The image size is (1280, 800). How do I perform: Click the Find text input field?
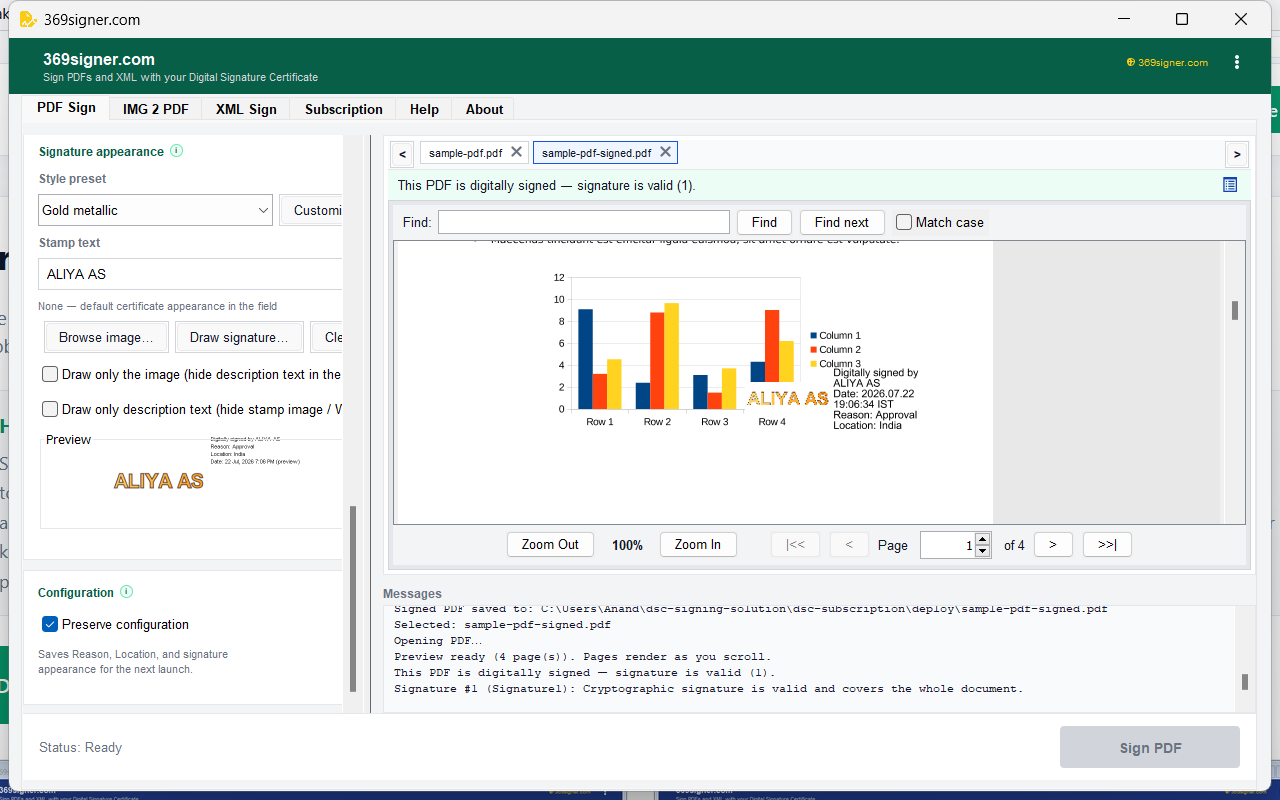(584, 222)
